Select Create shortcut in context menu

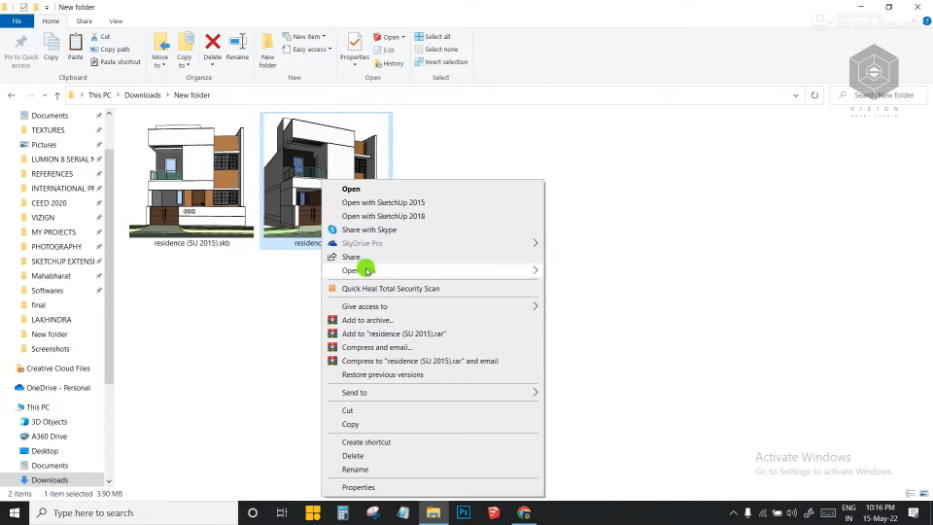(x=366, y=442)
